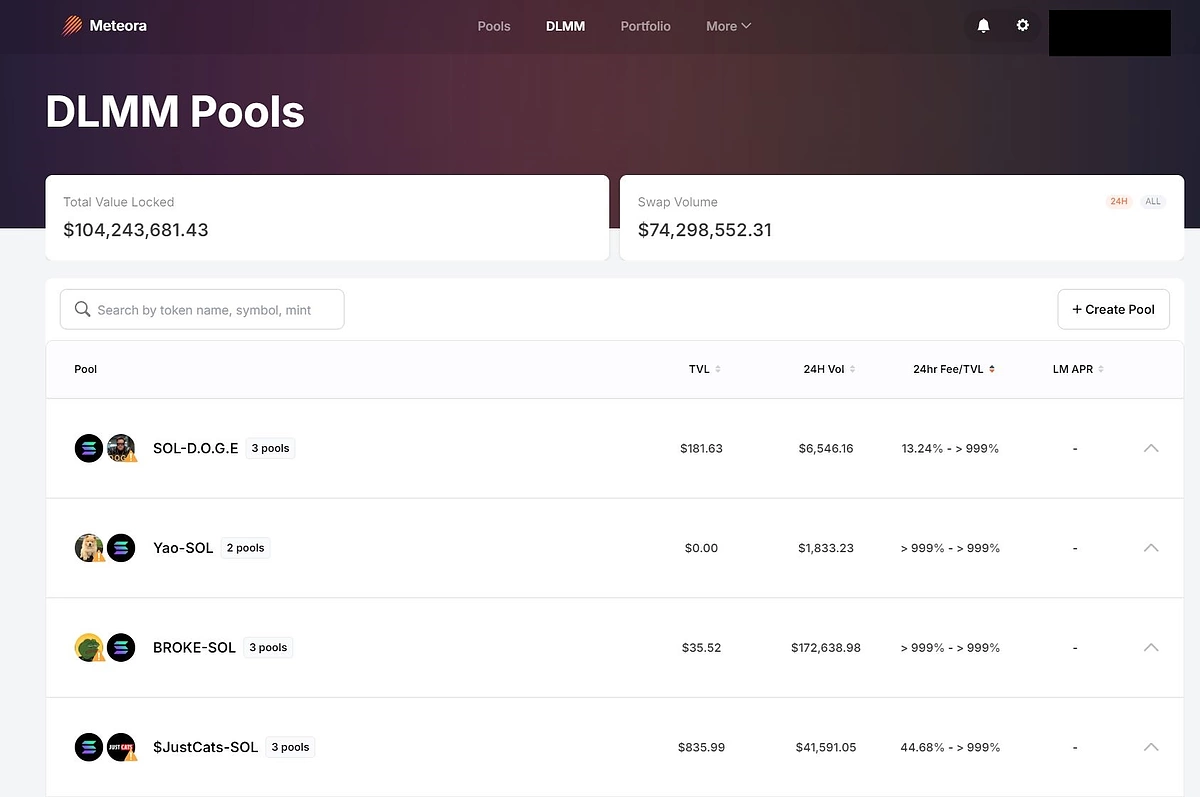The width and height of the screenshot is (1200, 797).
Task: Focus the token search field
Action: (x=202, y=310)
